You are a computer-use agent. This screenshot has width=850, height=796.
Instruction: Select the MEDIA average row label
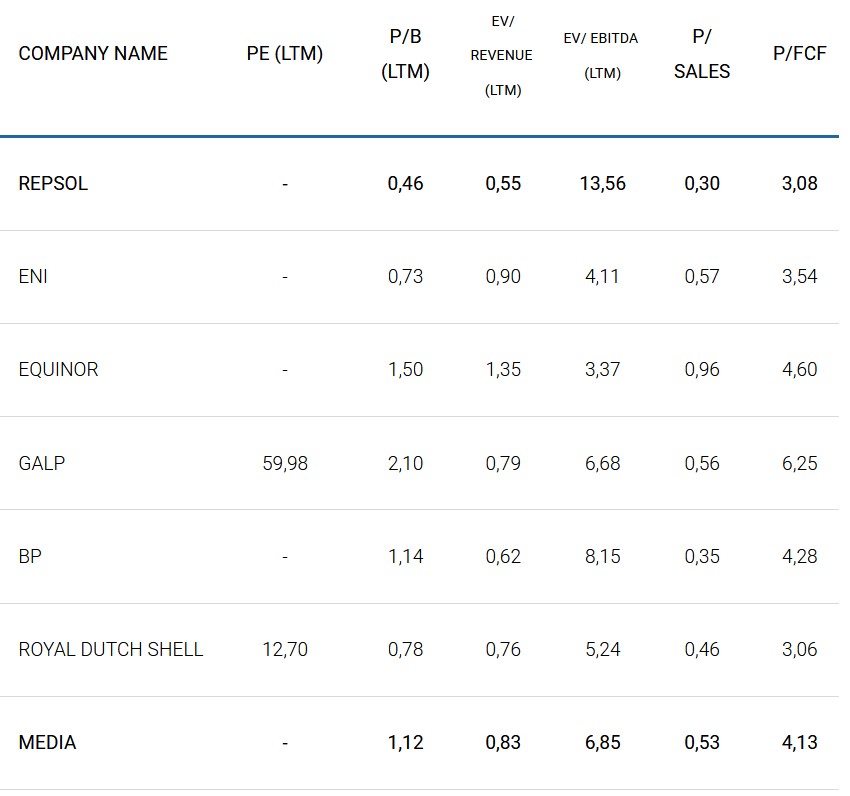click(47, 742)
